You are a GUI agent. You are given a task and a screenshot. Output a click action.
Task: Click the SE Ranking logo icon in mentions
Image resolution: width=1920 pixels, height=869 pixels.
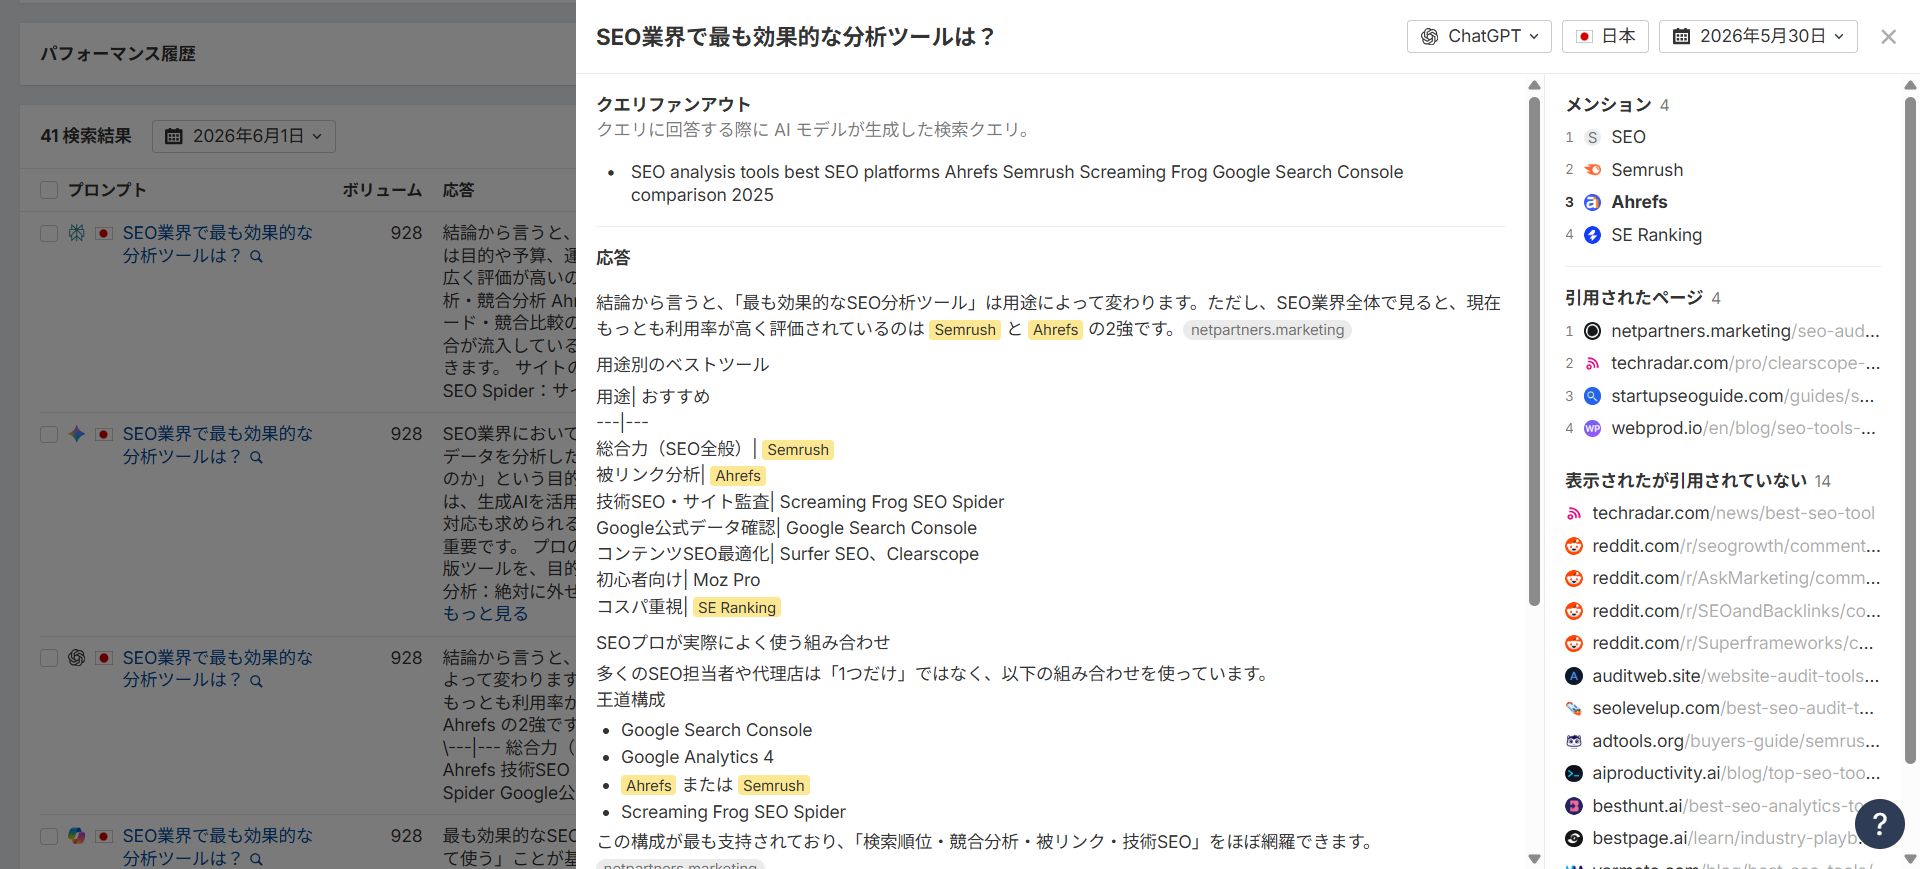click(1593, 235)
